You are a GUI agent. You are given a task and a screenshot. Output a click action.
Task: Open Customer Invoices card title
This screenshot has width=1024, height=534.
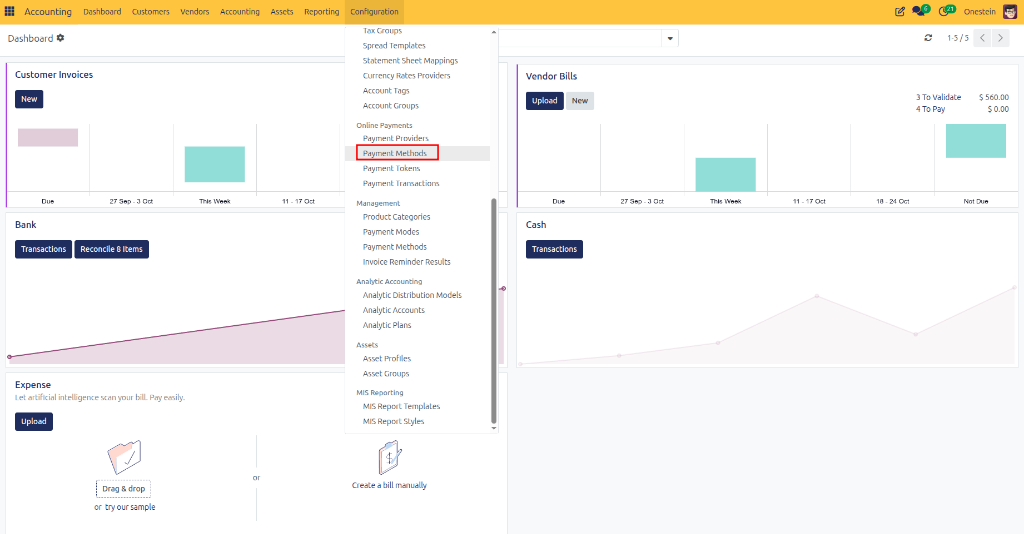54,75
